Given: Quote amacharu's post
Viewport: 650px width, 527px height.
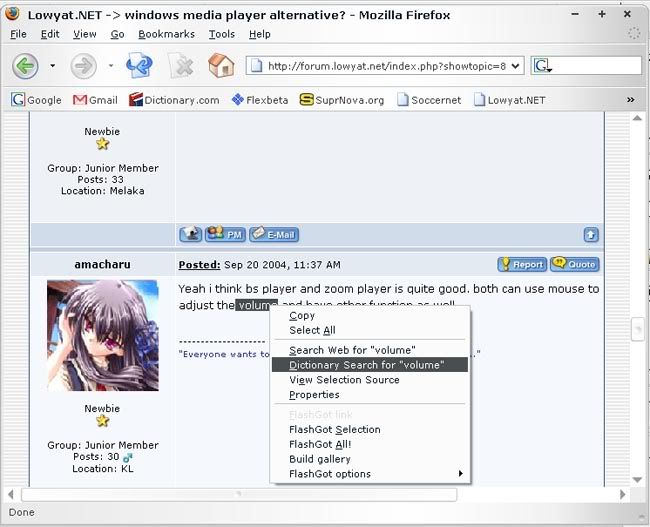Looking at the screenshot, I should pyautogui.click(x=575, y=264).
